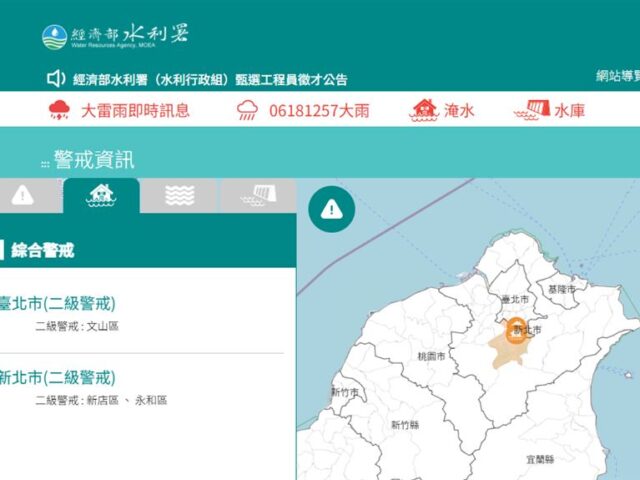This screenshot has height=480, width=640.
Task: Click 新竹市 label on the map
Action: tap(344, 393)
